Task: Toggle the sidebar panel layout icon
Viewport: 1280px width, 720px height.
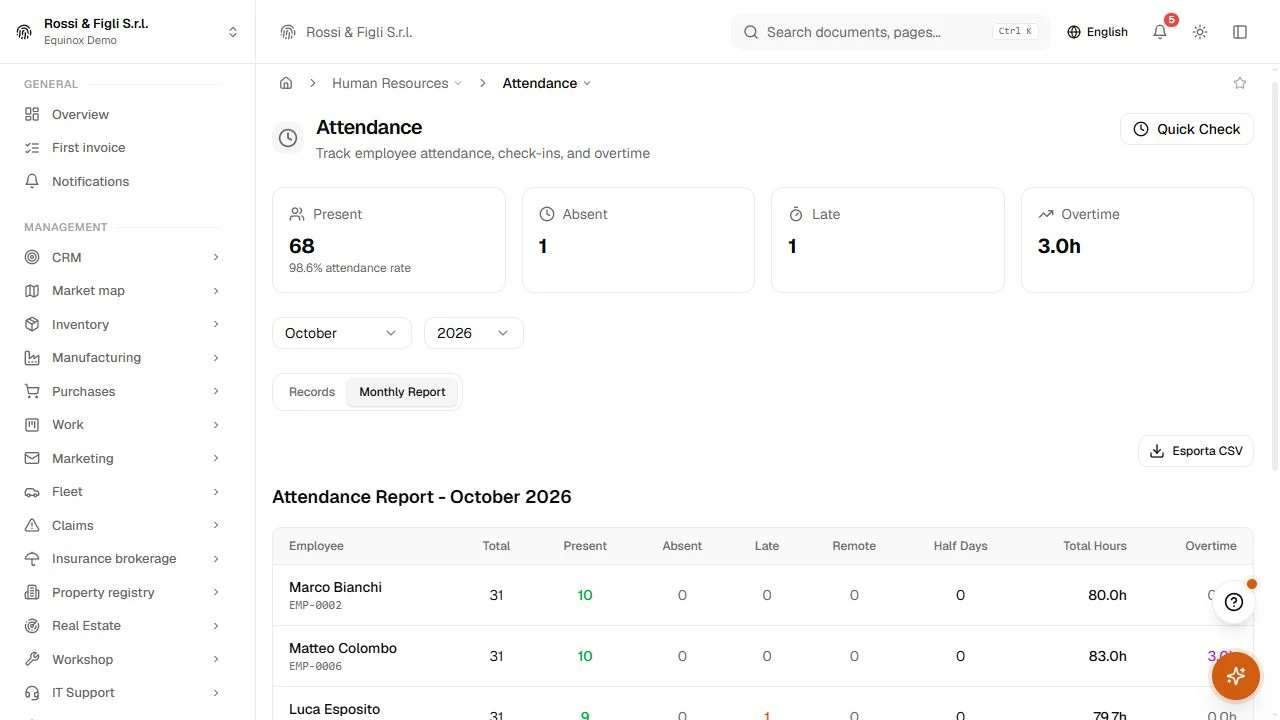Action: tap(1240, 32)
